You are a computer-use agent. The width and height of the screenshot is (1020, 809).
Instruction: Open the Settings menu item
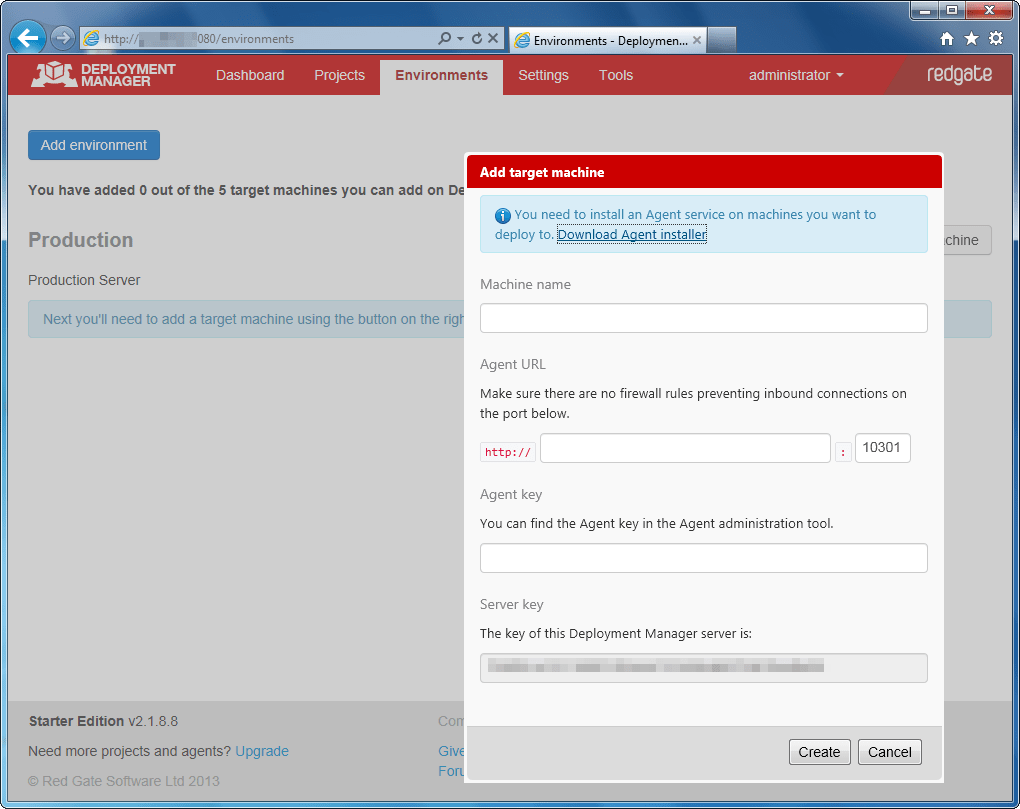pyautogui.click(x=543, y=75)
